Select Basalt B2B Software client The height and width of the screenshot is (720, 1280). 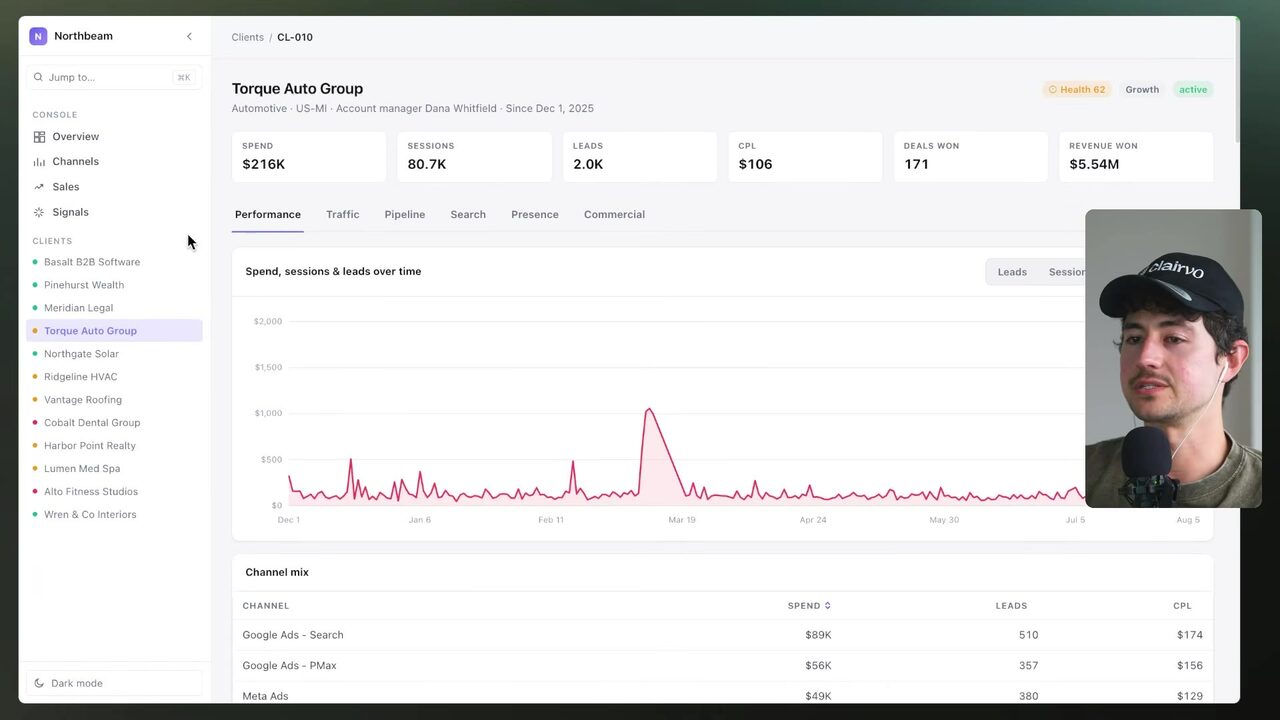coord(114,262)
